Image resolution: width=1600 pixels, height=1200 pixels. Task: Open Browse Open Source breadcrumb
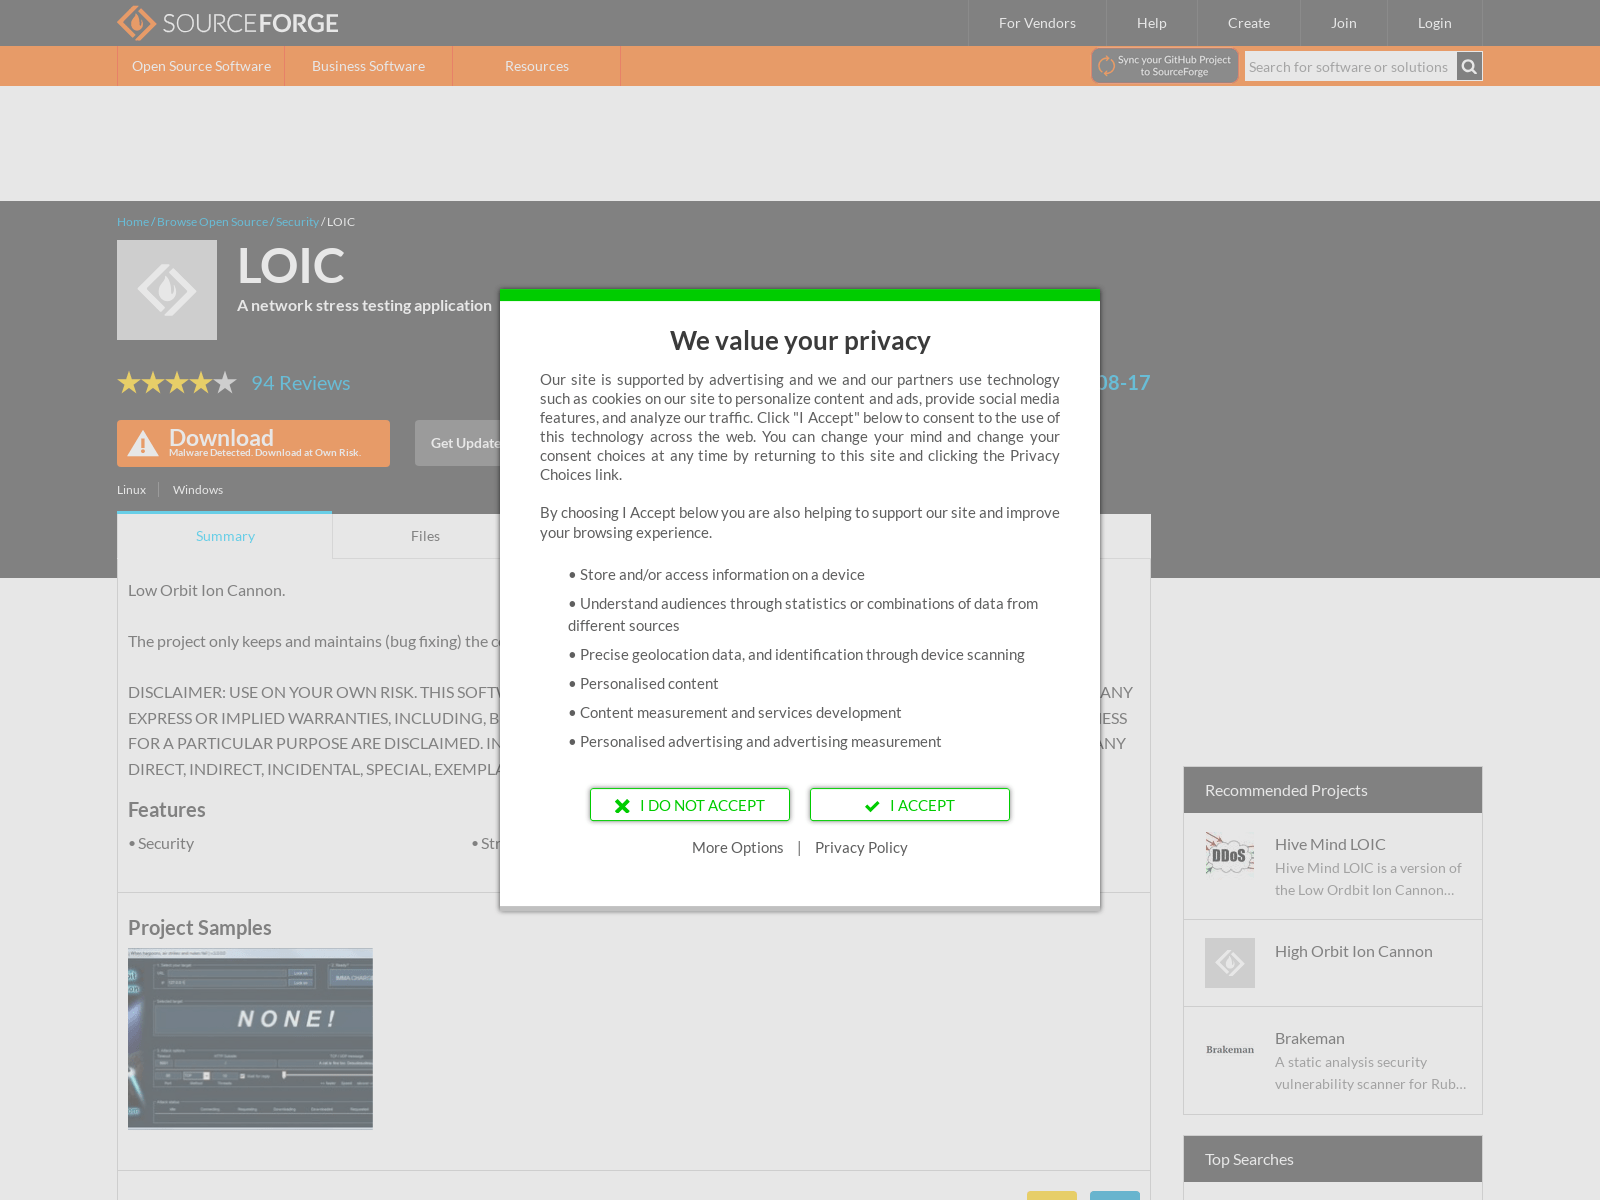pos(212,222)
